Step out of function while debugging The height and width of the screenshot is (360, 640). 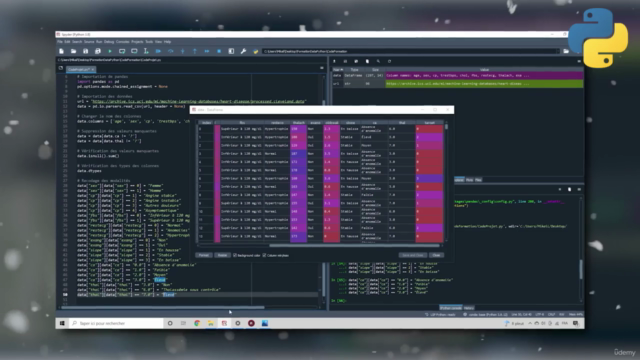click(x=195, y=51)
